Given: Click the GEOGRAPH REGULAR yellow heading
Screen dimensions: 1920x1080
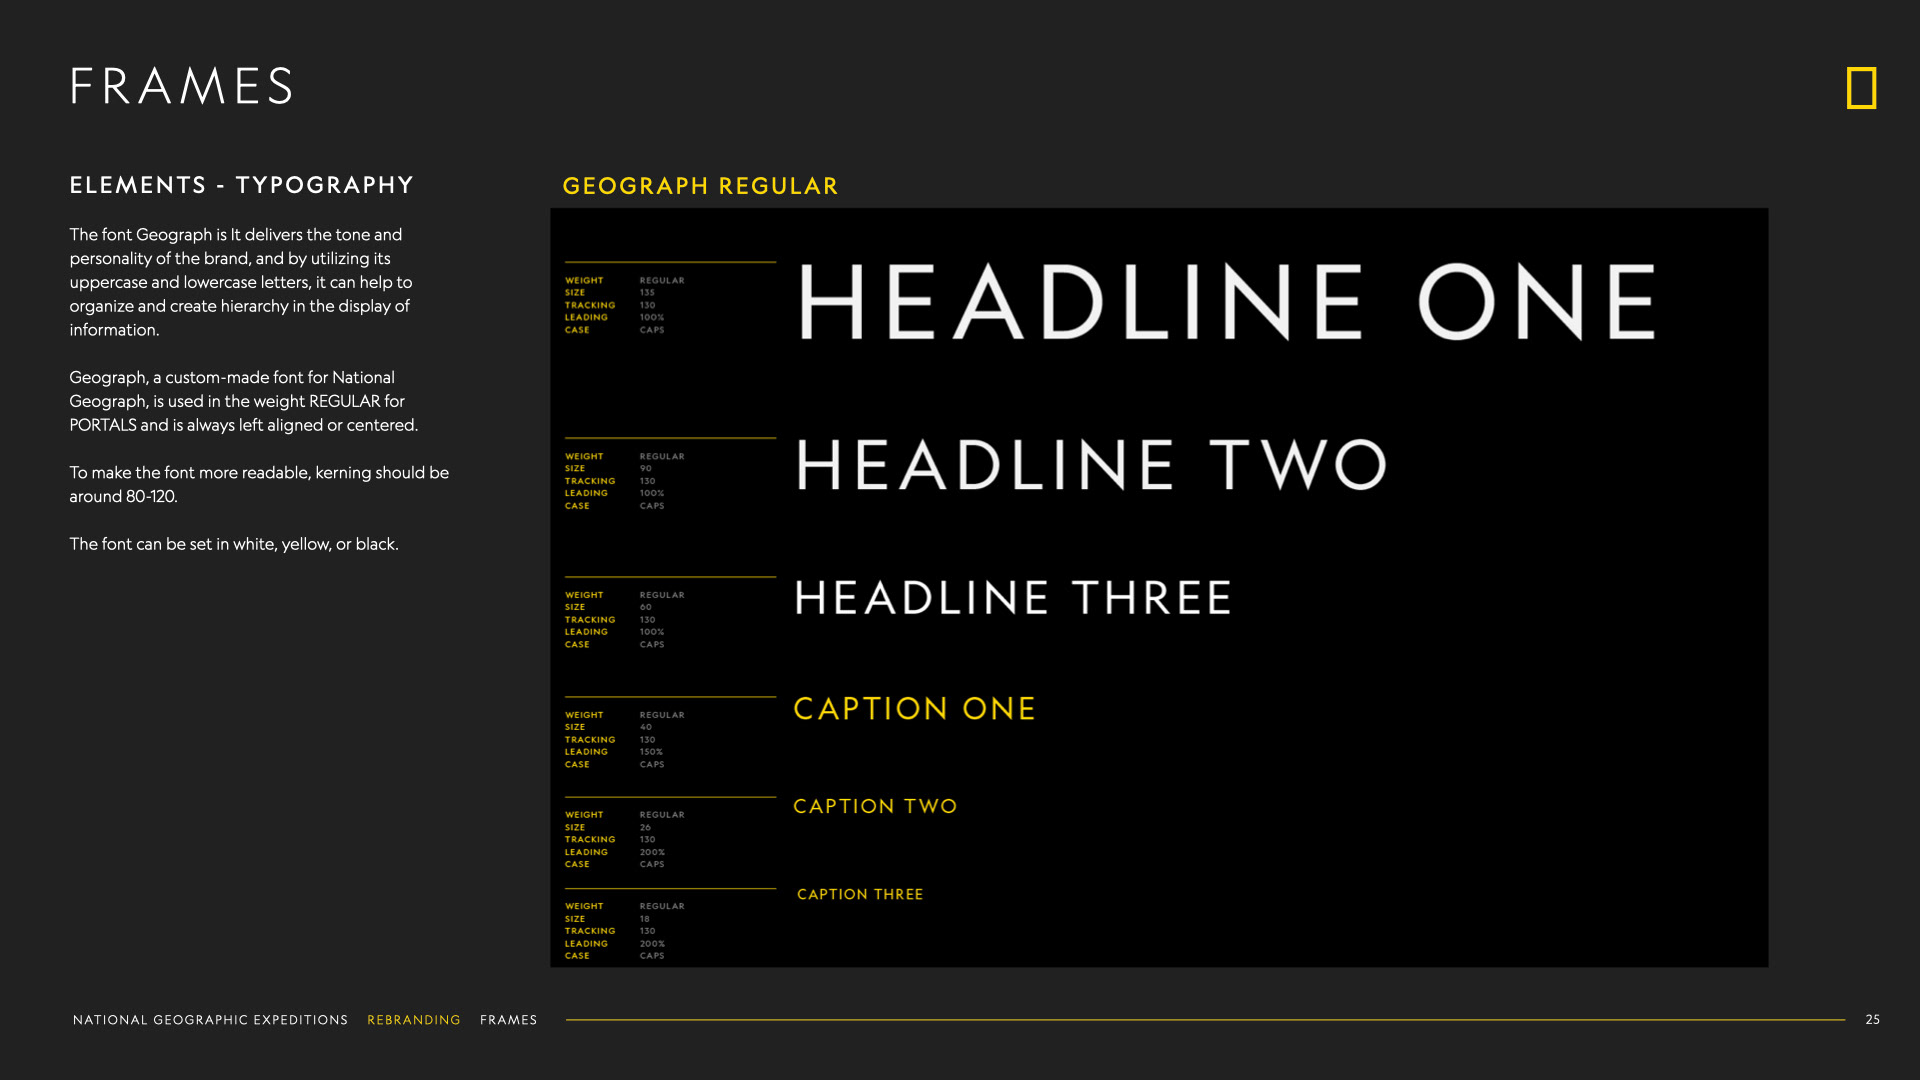Looking at the screenshot, I should pos(700,186).
